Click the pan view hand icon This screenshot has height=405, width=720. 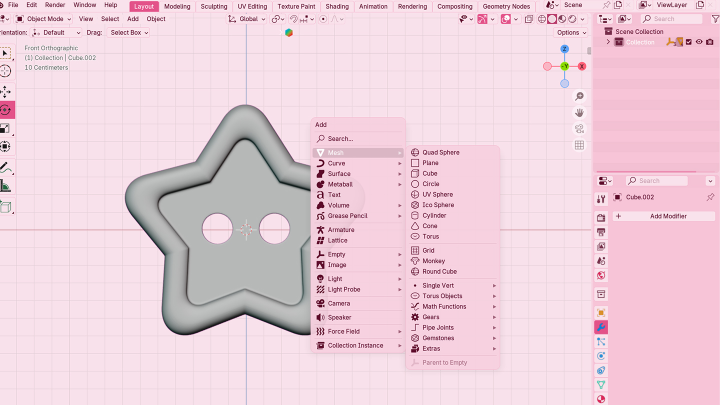point(579,112)
